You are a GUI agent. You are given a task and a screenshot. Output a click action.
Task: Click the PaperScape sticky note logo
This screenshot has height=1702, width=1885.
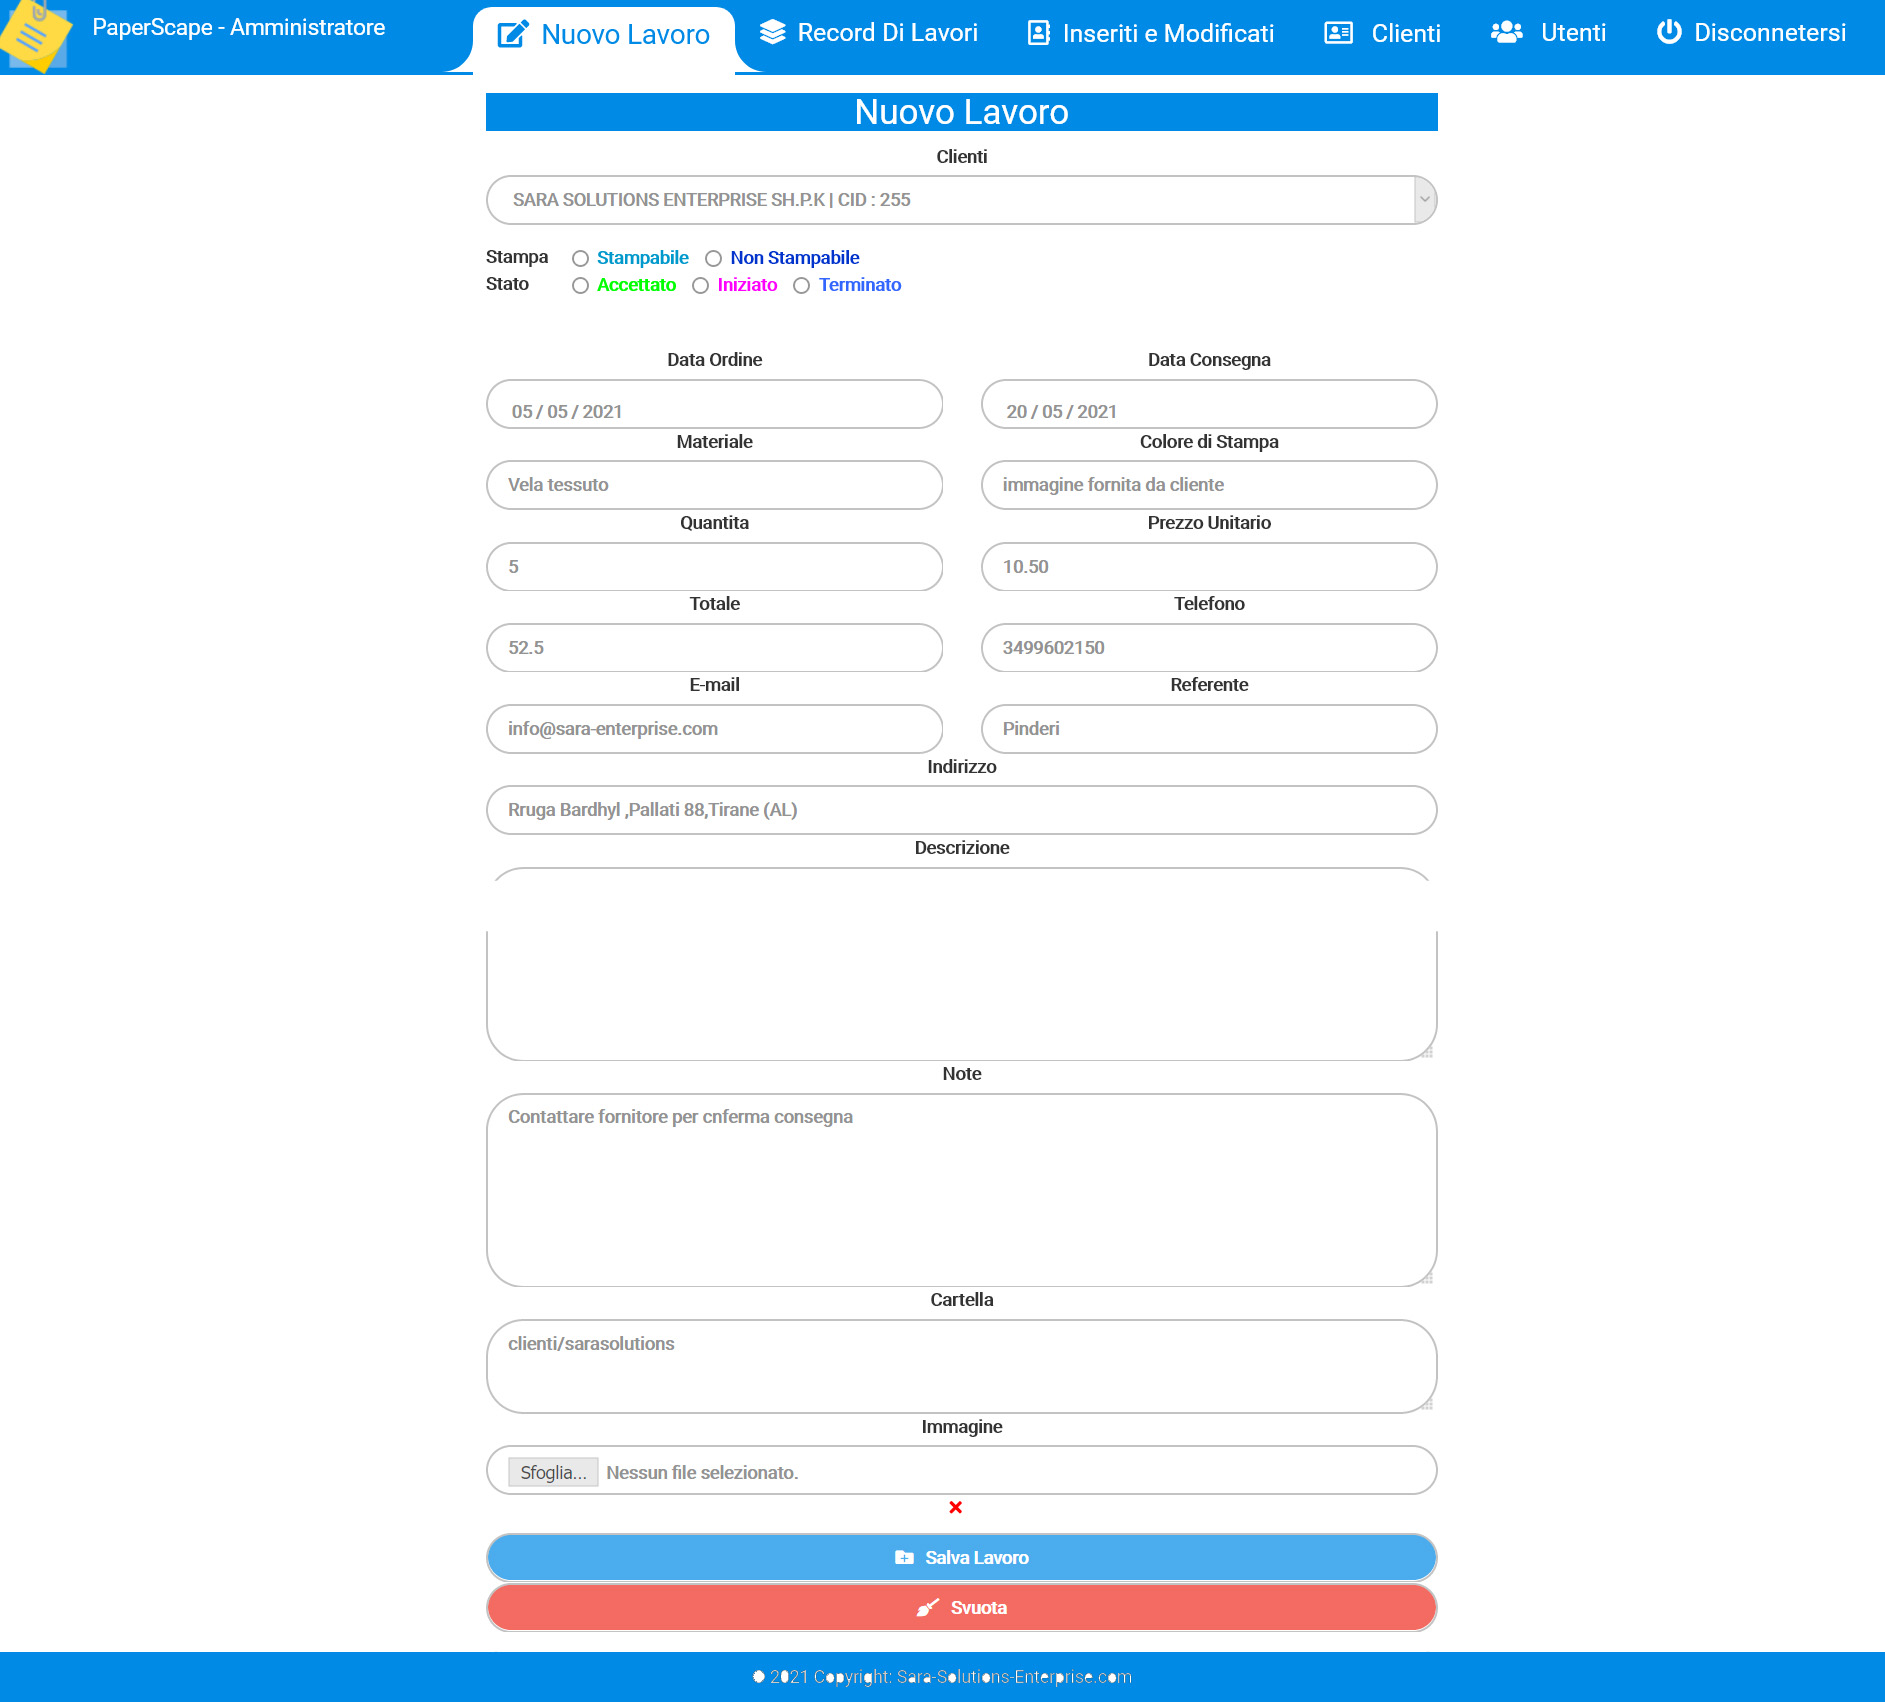36,36
